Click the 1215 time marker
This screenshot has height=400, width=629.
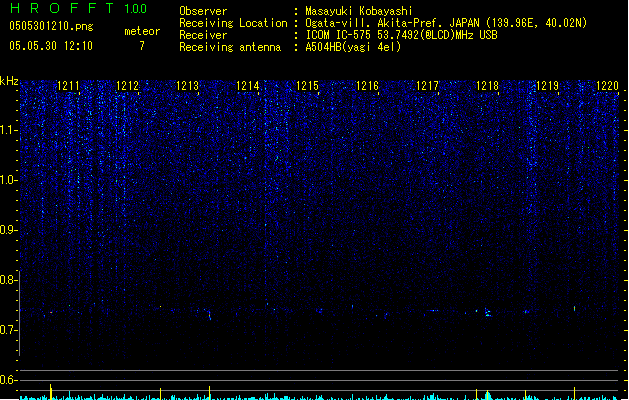308,86
